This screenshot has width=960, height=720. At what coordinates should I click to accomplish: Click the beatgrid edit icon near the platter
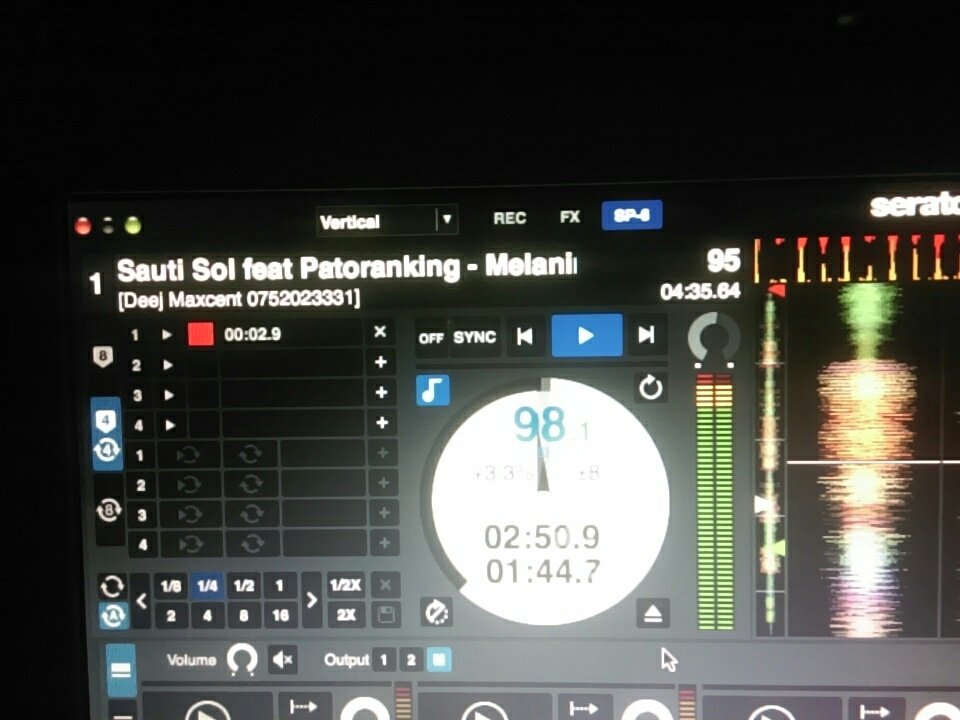point(437,612)
